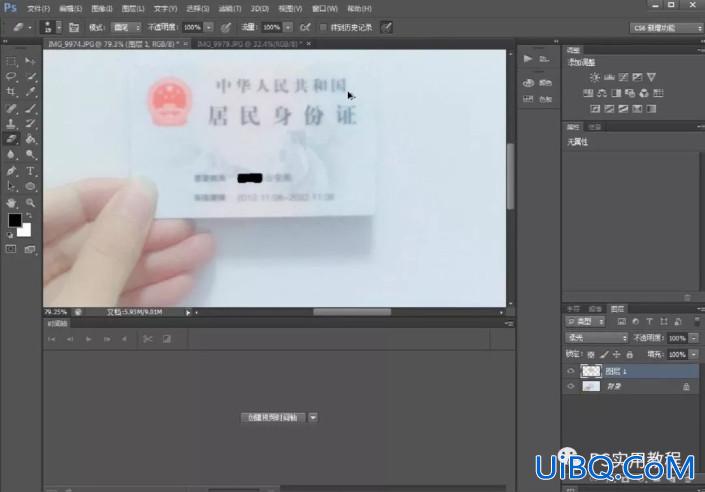Viewport: 705px width, 492px height.
Task: Hide the Background layer eye icon
Action: (x=571, y=386)
